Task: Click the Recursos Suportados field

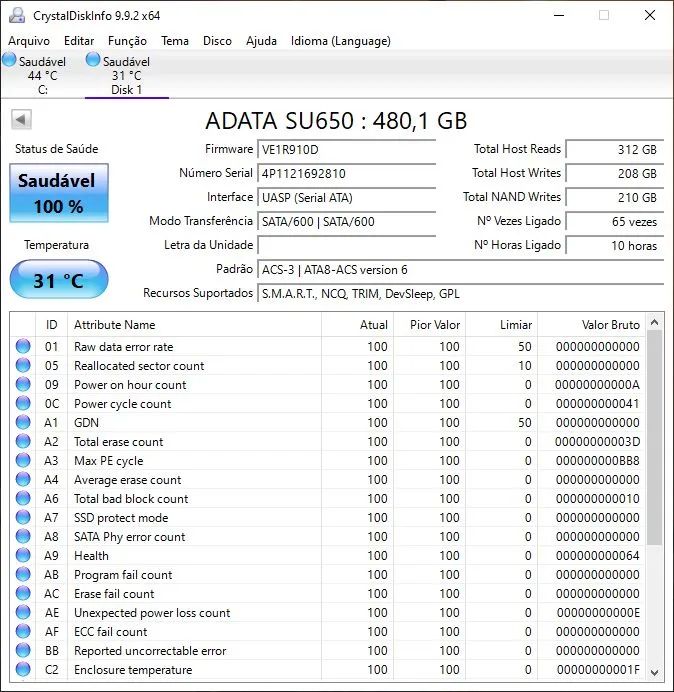Action: pos(460,294)
